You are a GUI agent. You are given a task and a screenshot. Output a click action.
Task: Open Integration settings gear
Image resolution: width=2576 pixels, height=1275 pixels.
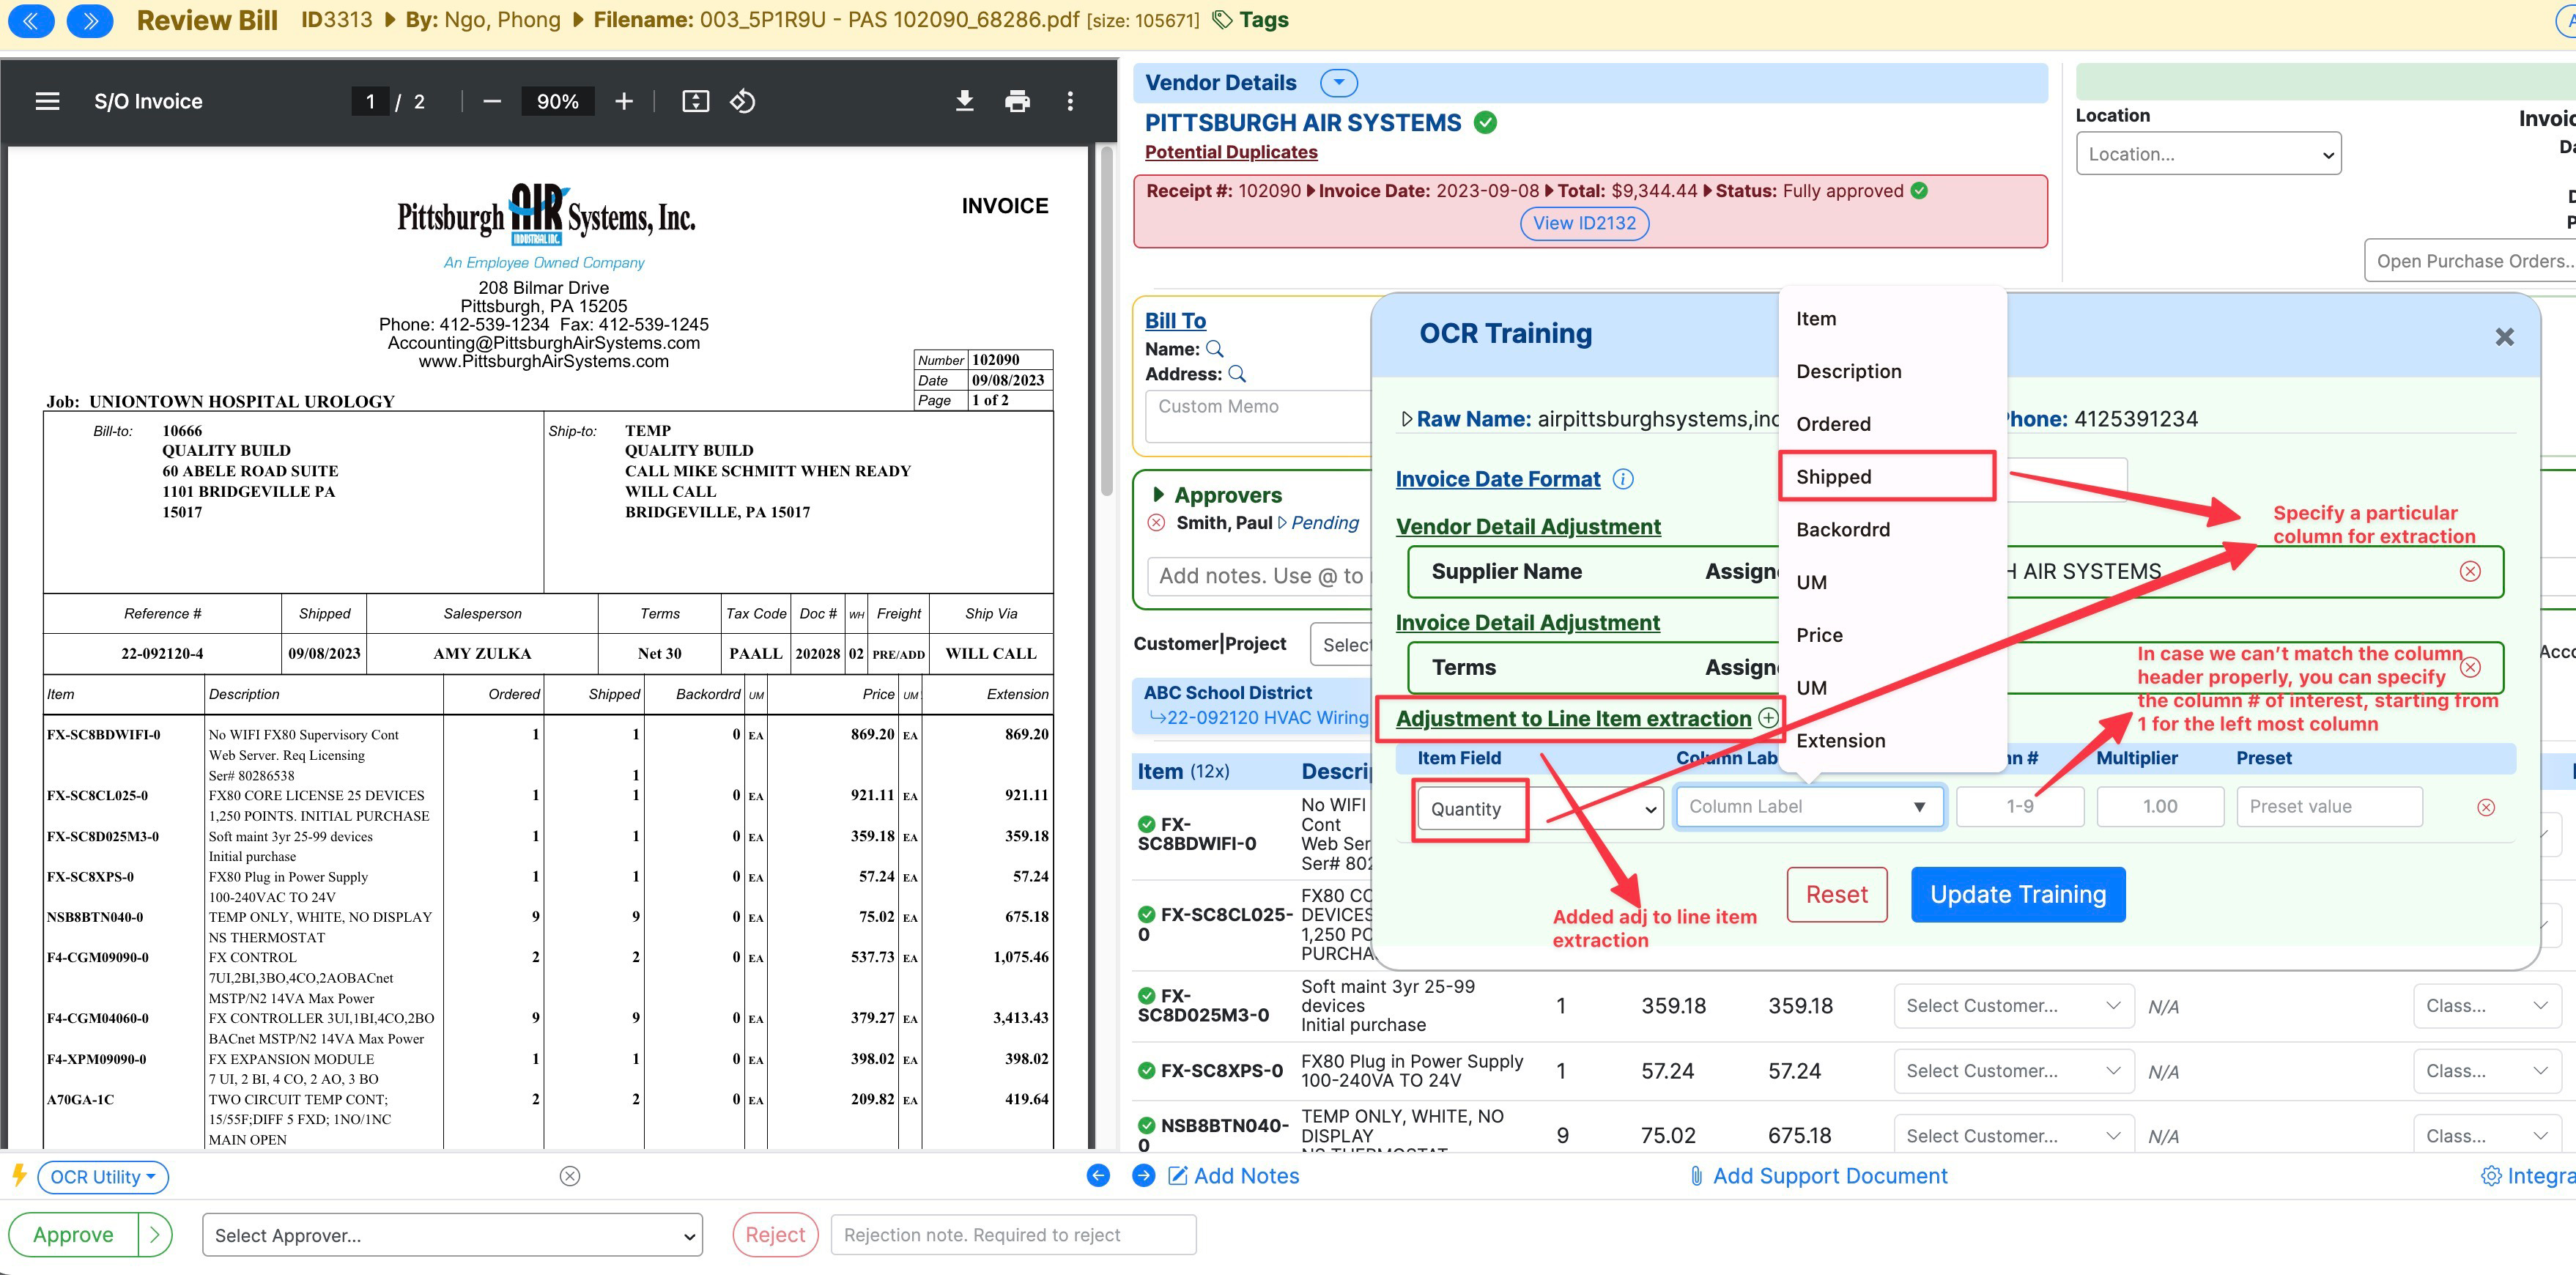point(2491,1176)
